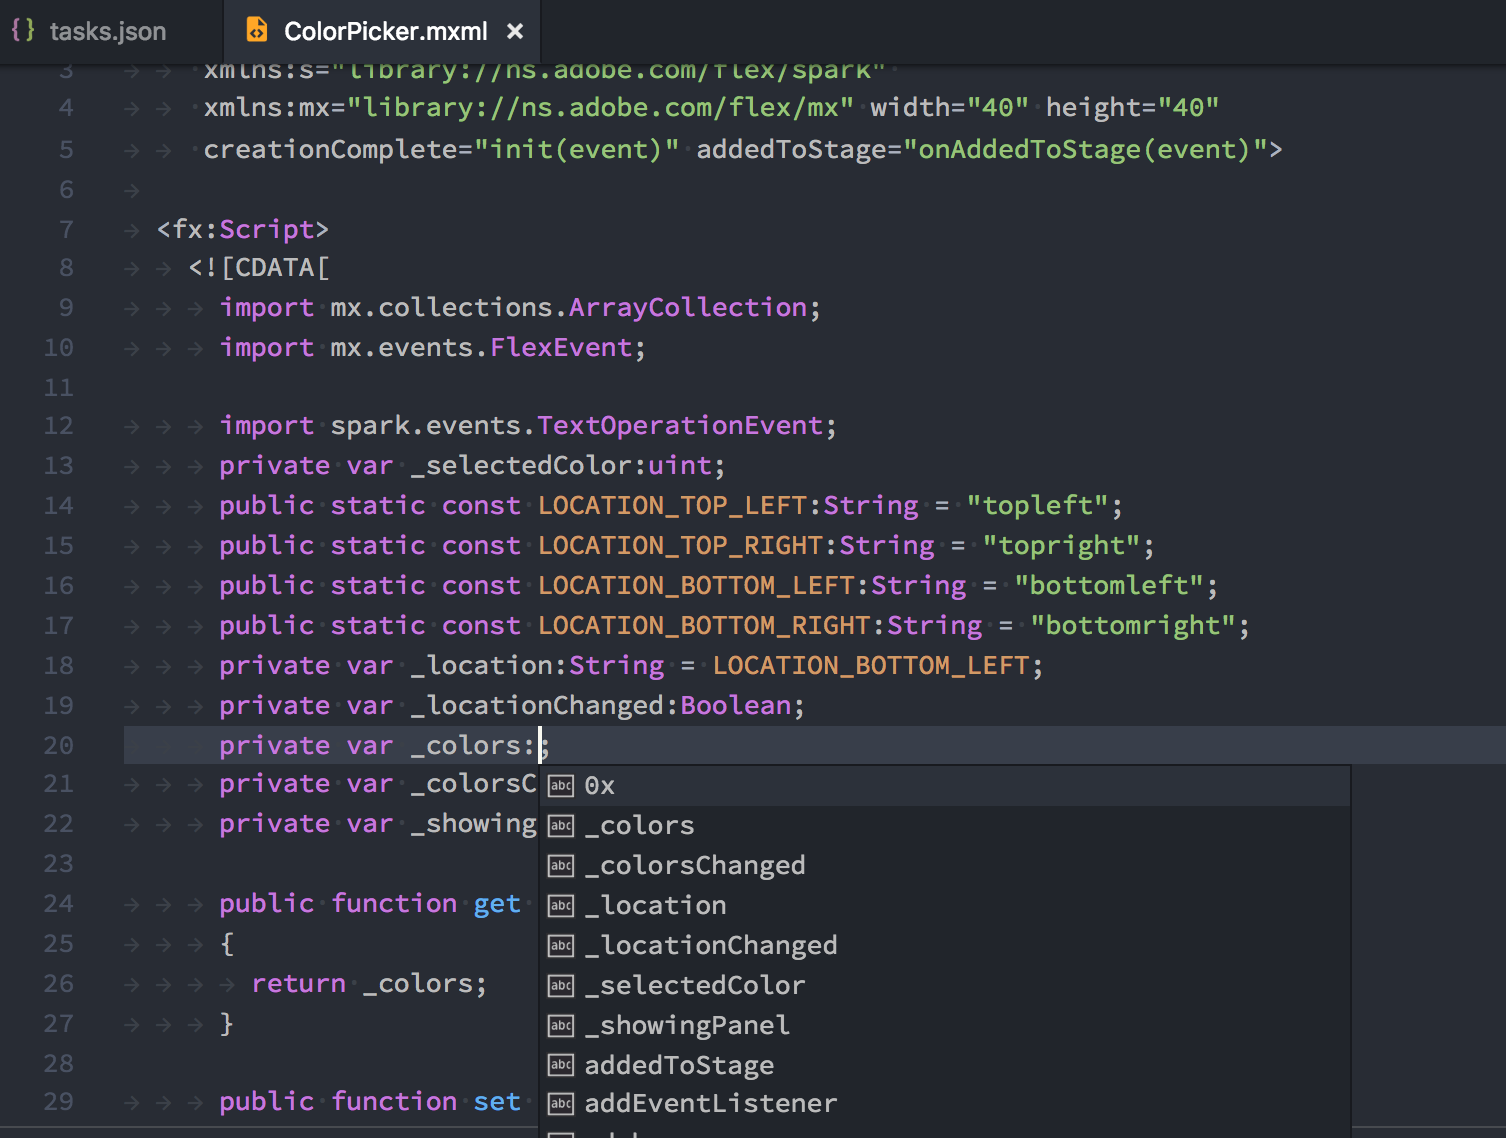This screenshot has width=1506, height=1138.
Task: Click the abc icon beside the _colors suggestion
Action: [x=561, y=826]
